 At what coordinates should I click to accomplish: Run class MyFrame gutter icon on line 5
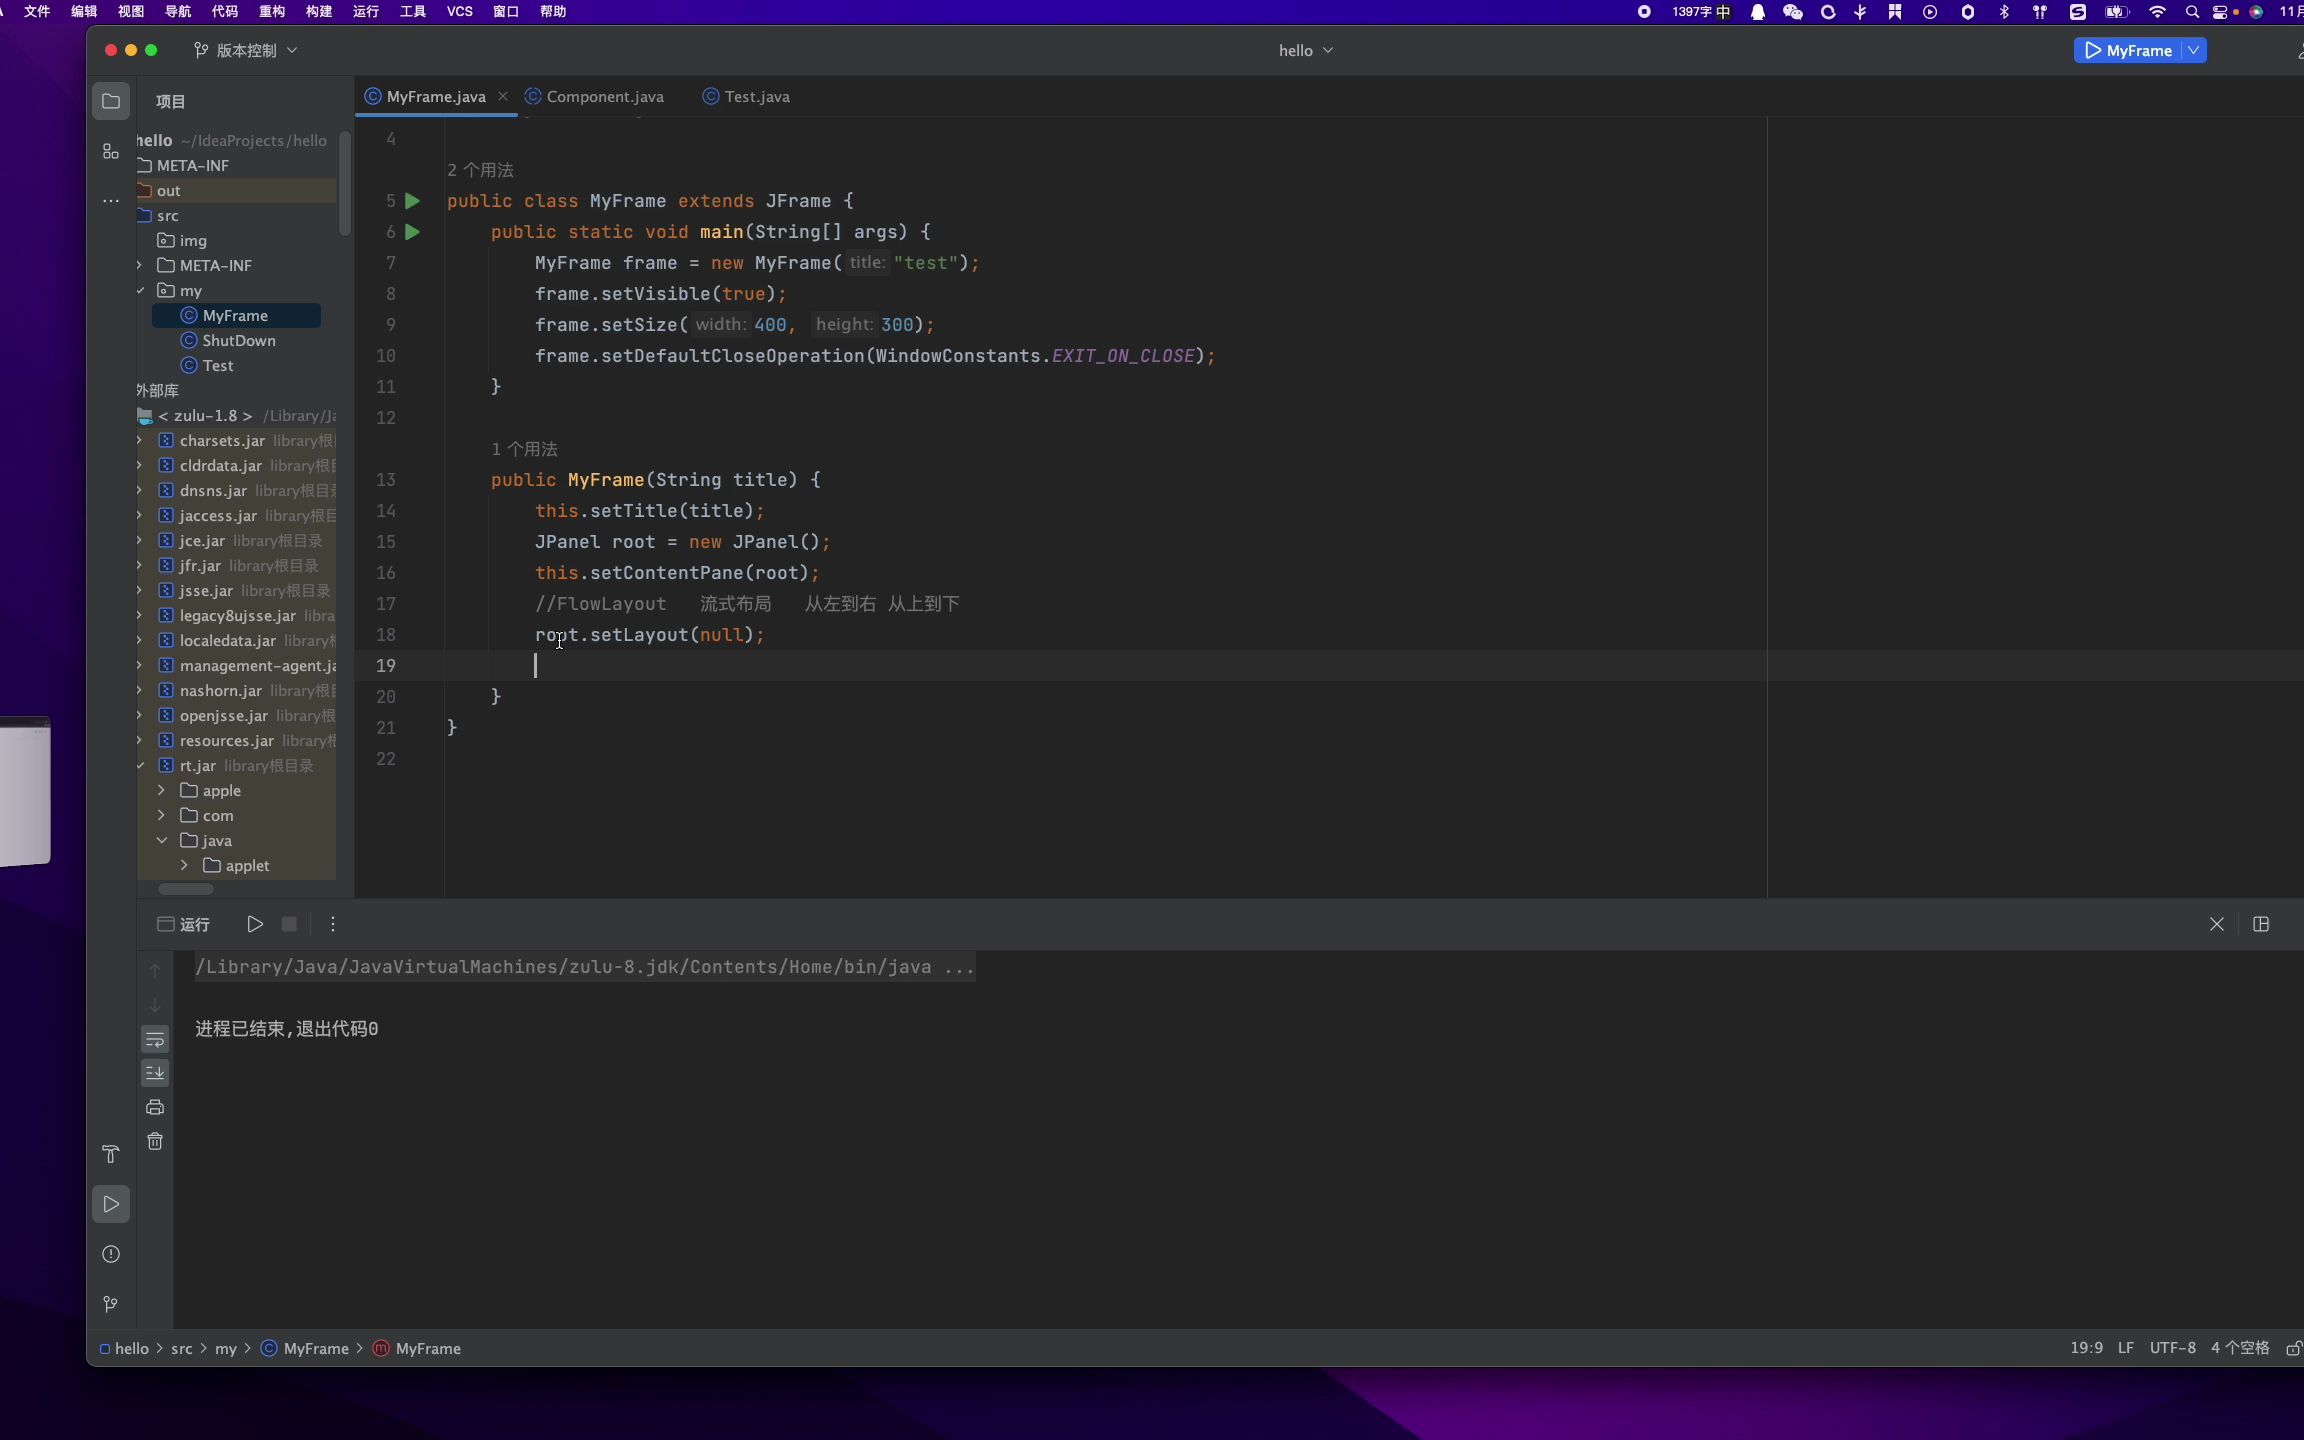coord(412,201)
